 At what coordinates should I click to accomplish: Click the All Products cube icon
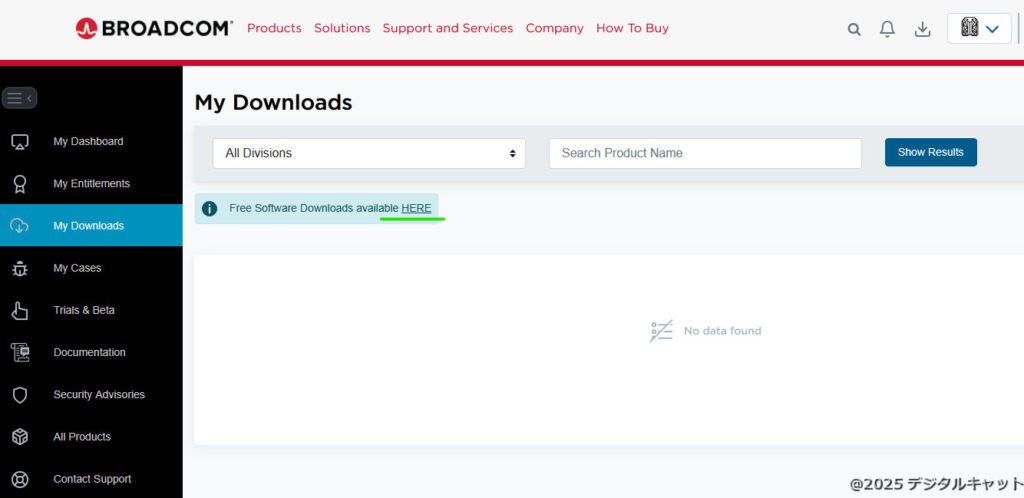tap(20, 437)
